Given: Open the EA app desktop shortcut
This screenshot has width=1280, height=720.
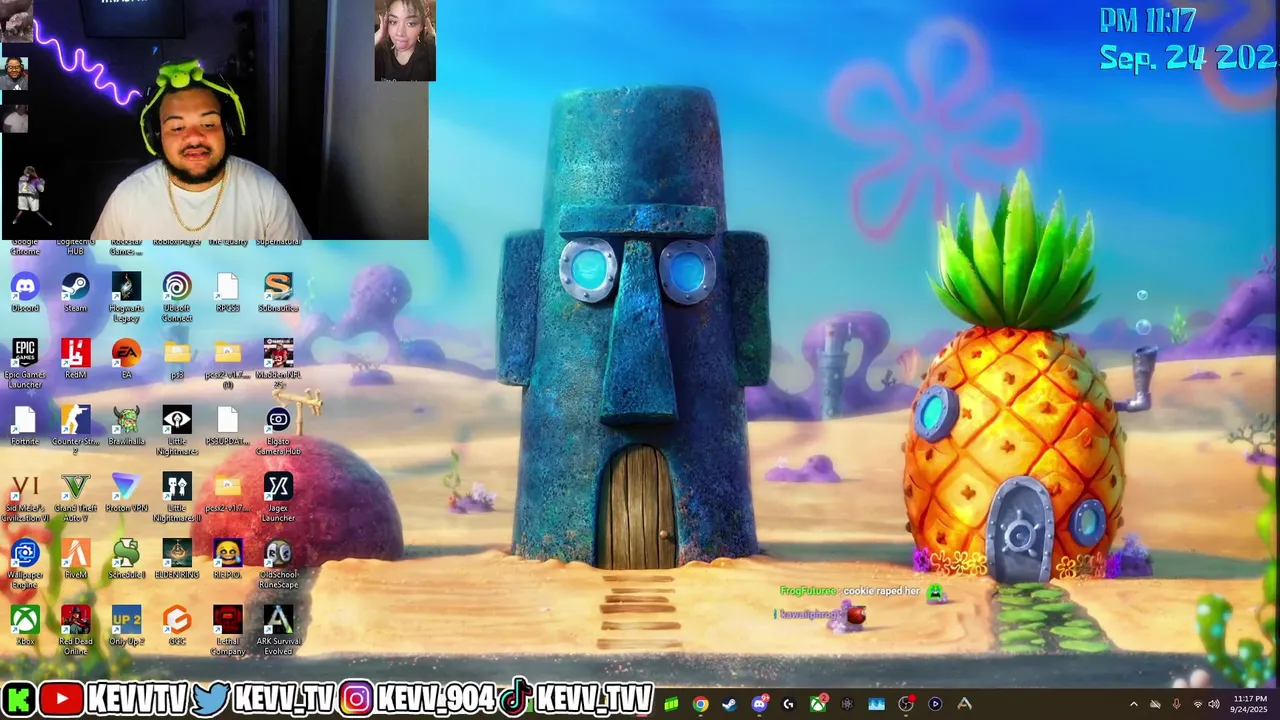Looking at the screenshot, I should [126, 359].
